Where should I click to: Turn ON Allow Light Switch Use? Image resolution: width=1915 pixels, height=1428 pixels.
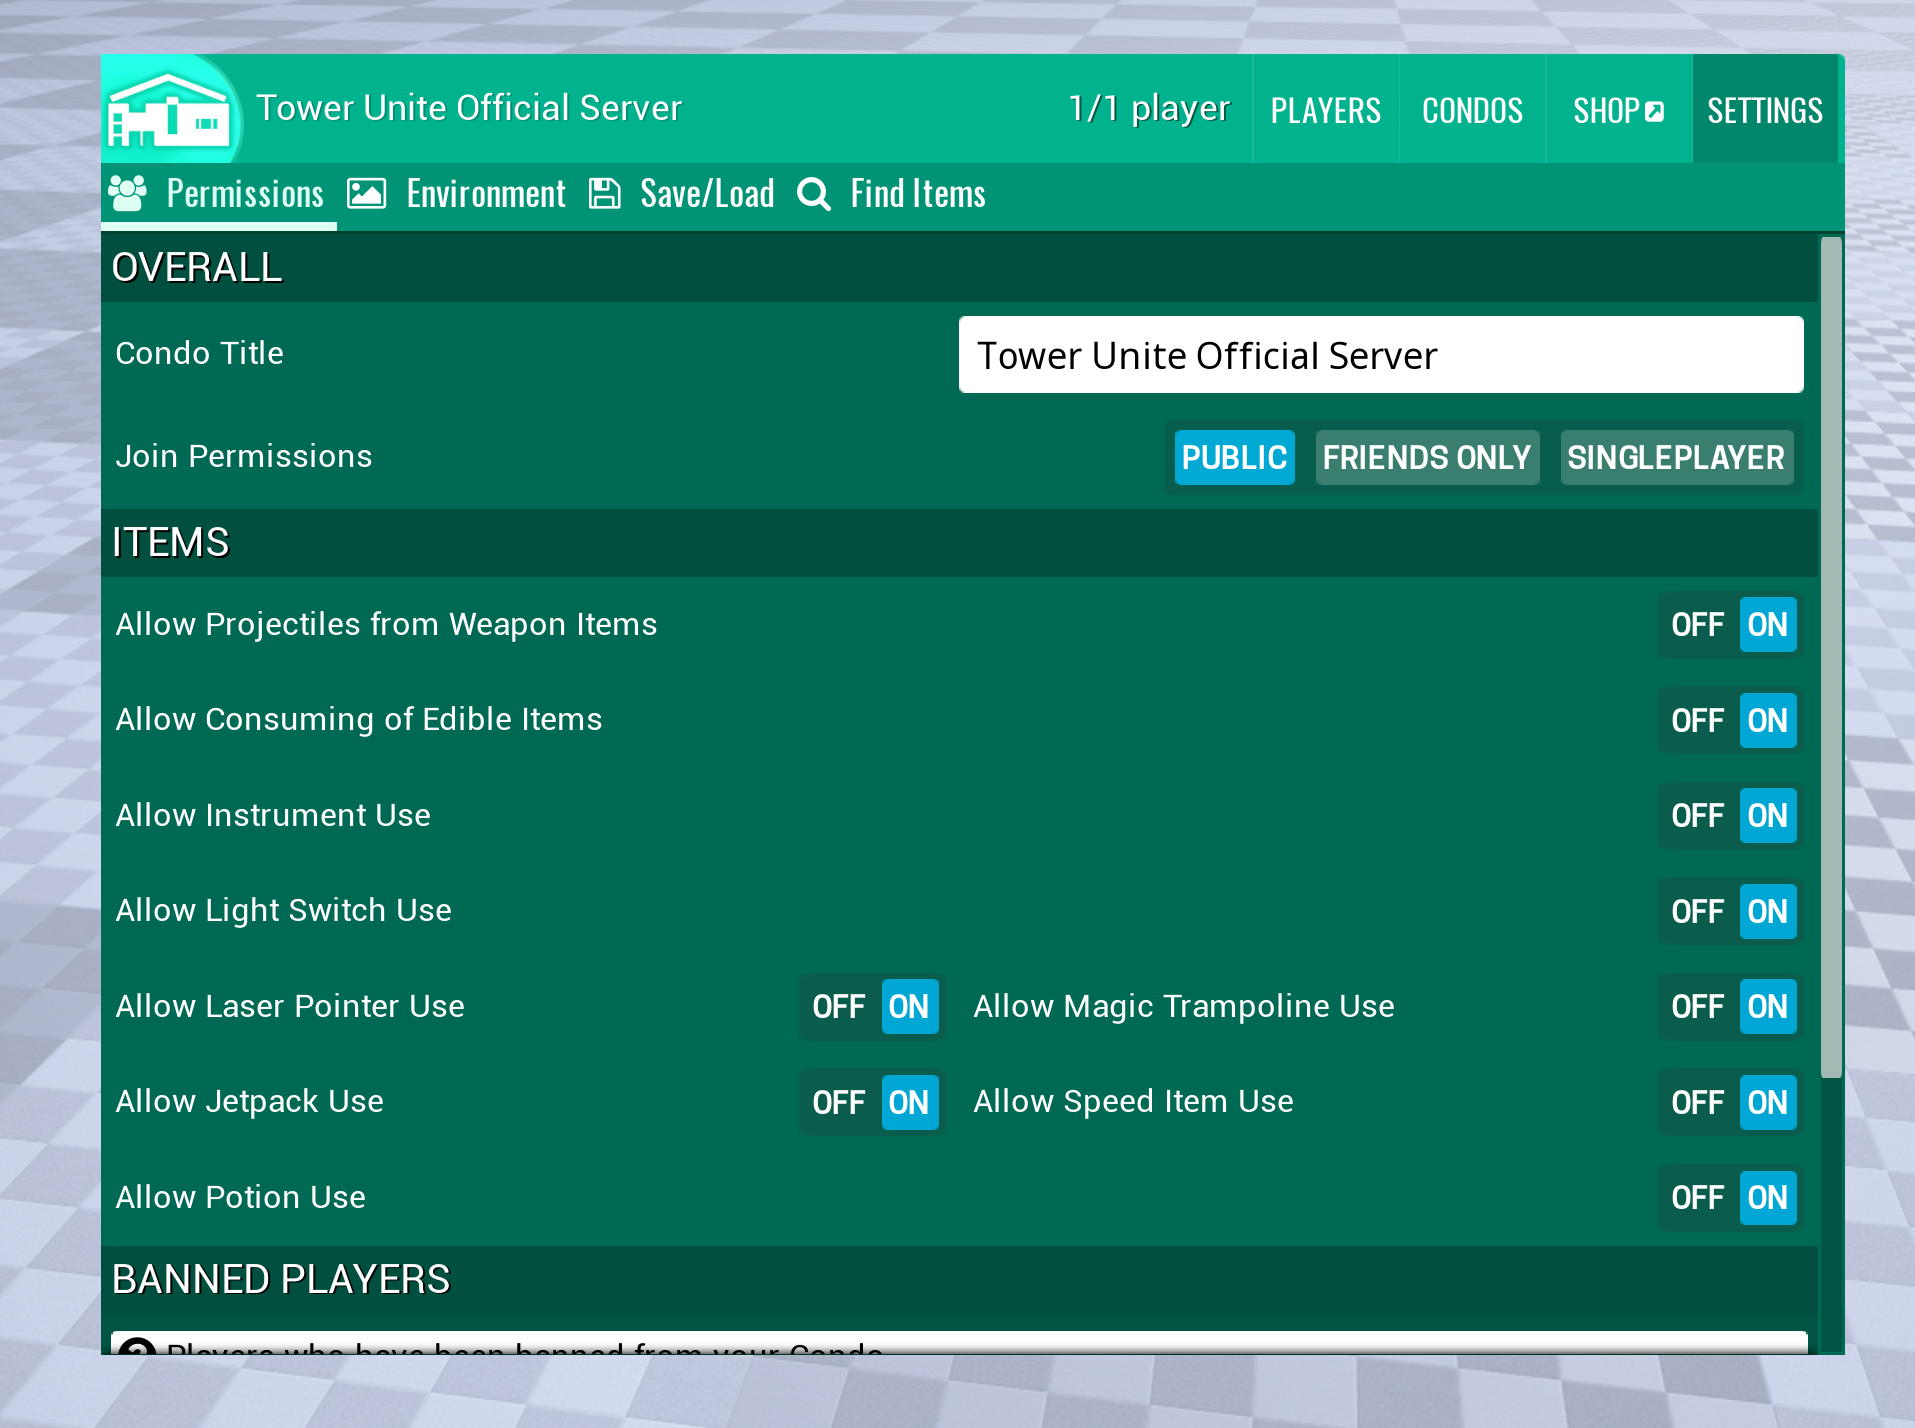[1767, 911]
